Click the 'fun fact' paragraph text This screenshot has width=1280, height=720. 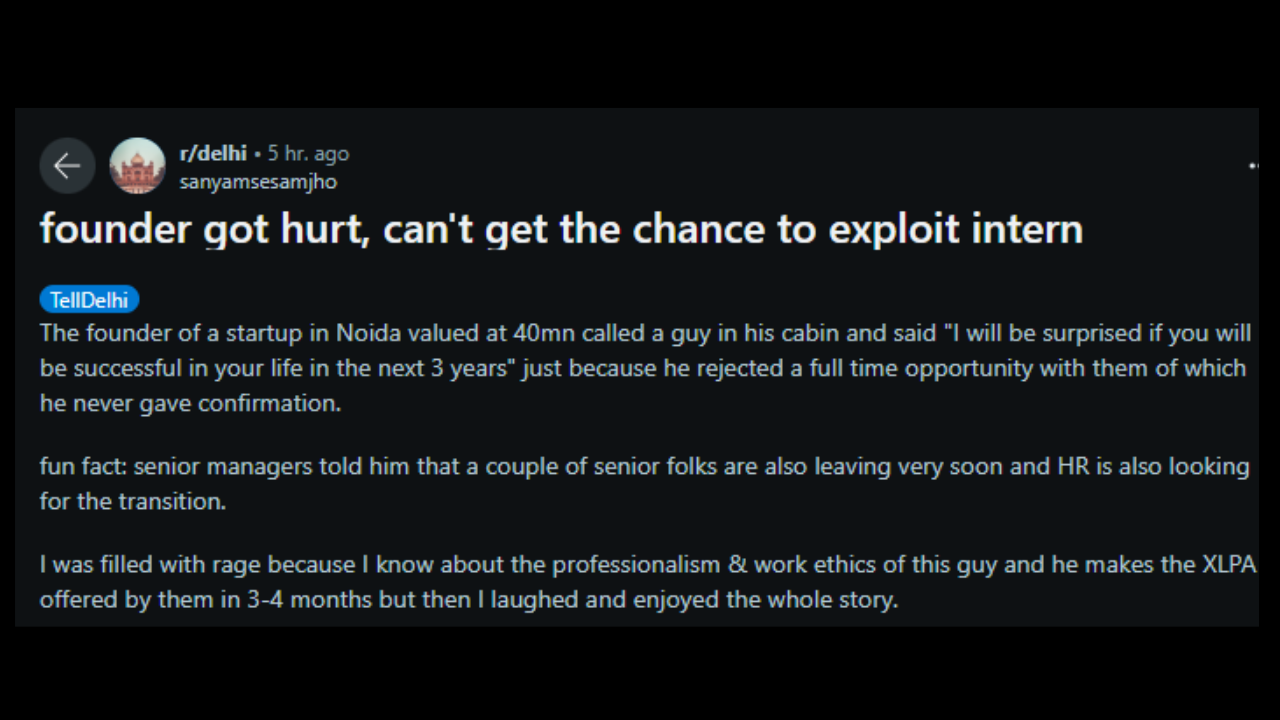(640, 483)
